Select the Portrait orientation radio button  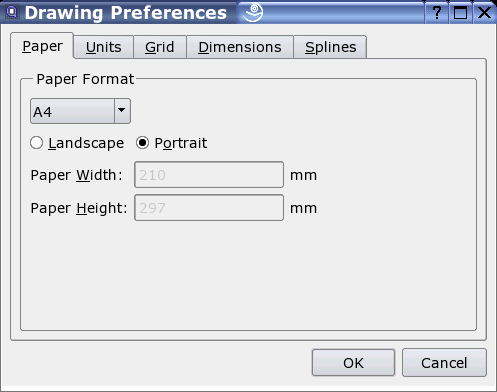[142, 143]
